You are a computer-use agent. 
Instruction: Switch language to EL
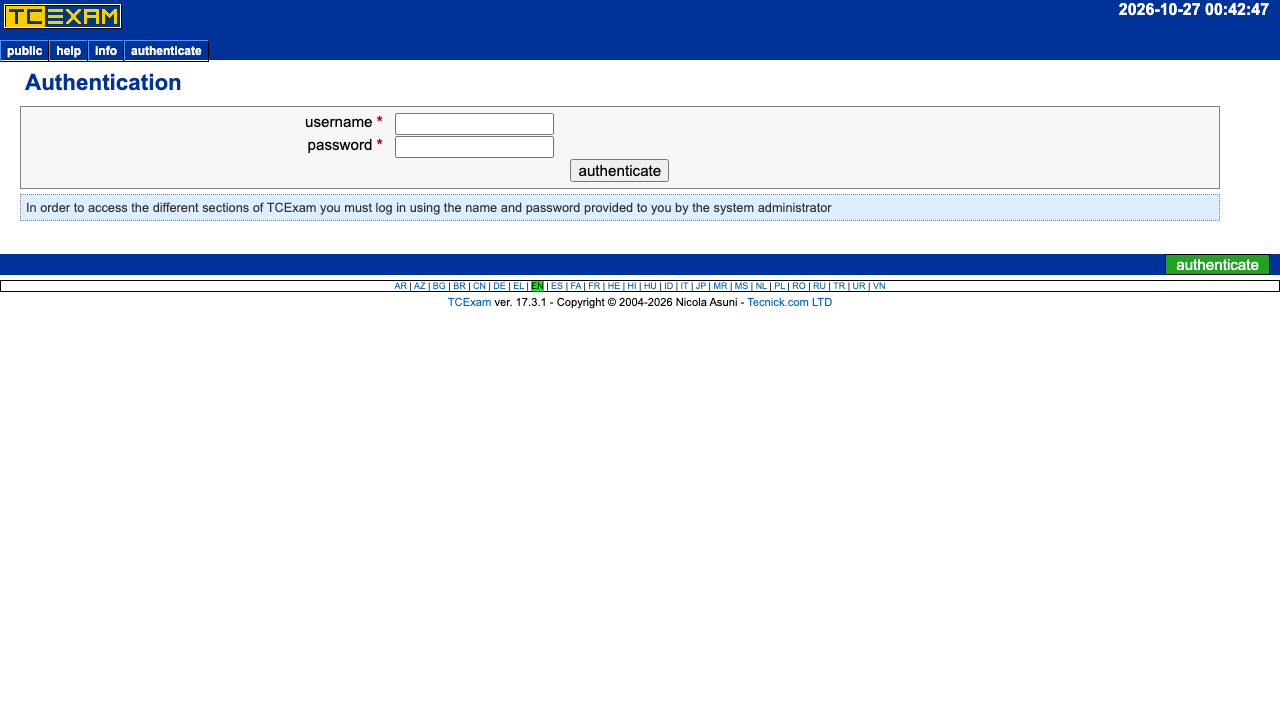coord(518,286)
